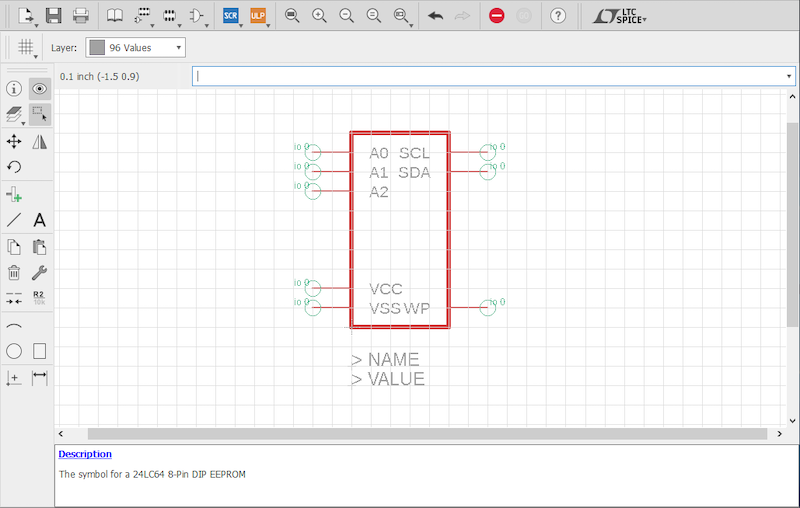
Task: Click the redraw zoom magnifier icon
Action: click(374, 16)
